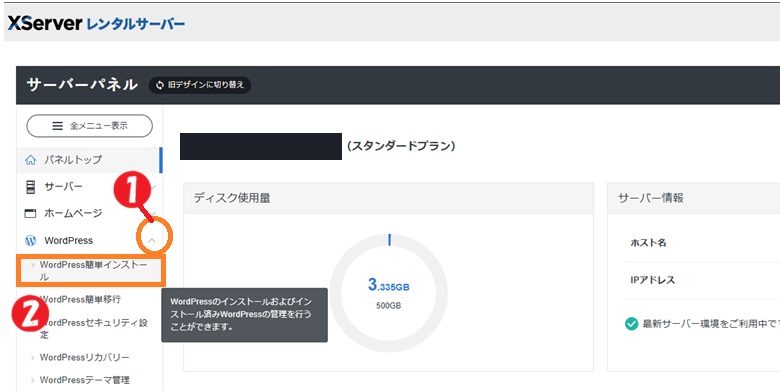Collapse the WordPress section chevron
The width and height of the screenshot is (780, 391).
point(152,240)
